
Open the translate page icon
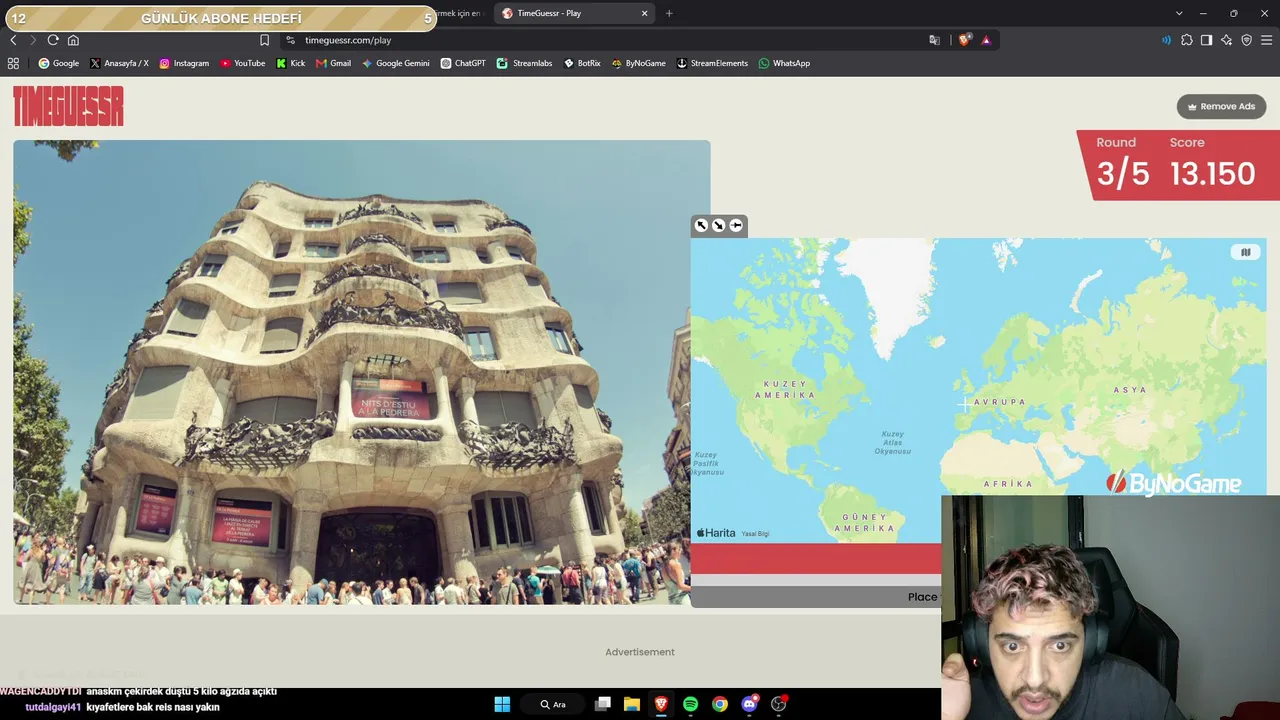pyautogui.click(x=934, y=40)
